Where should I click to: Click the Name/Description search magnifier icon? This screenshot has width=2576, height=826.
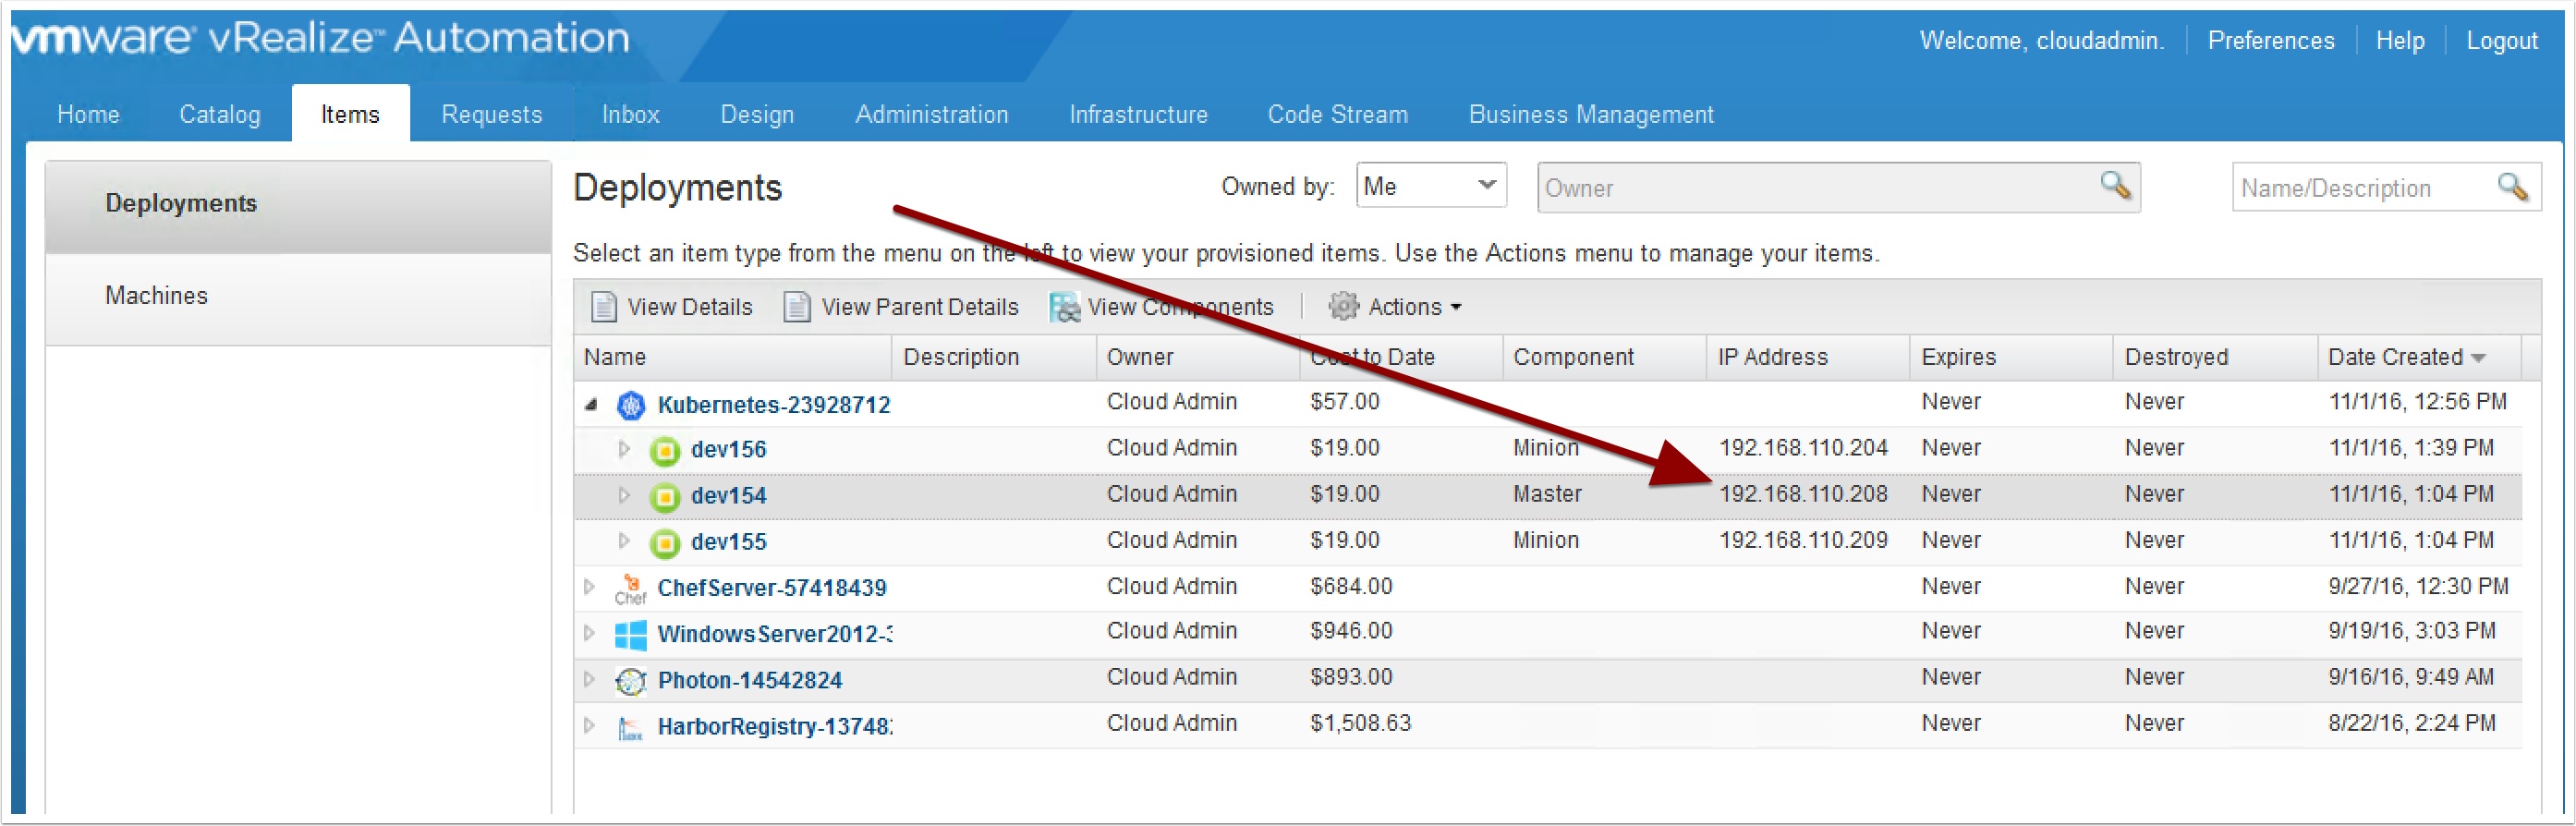pos(2511,187)
